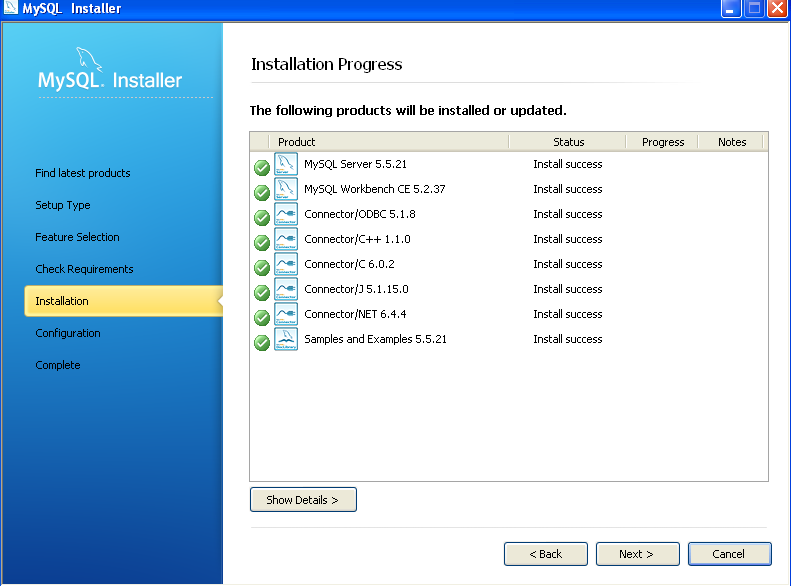Click the Connector/ODBC 5.1.8 product icon

click(286, 214)
